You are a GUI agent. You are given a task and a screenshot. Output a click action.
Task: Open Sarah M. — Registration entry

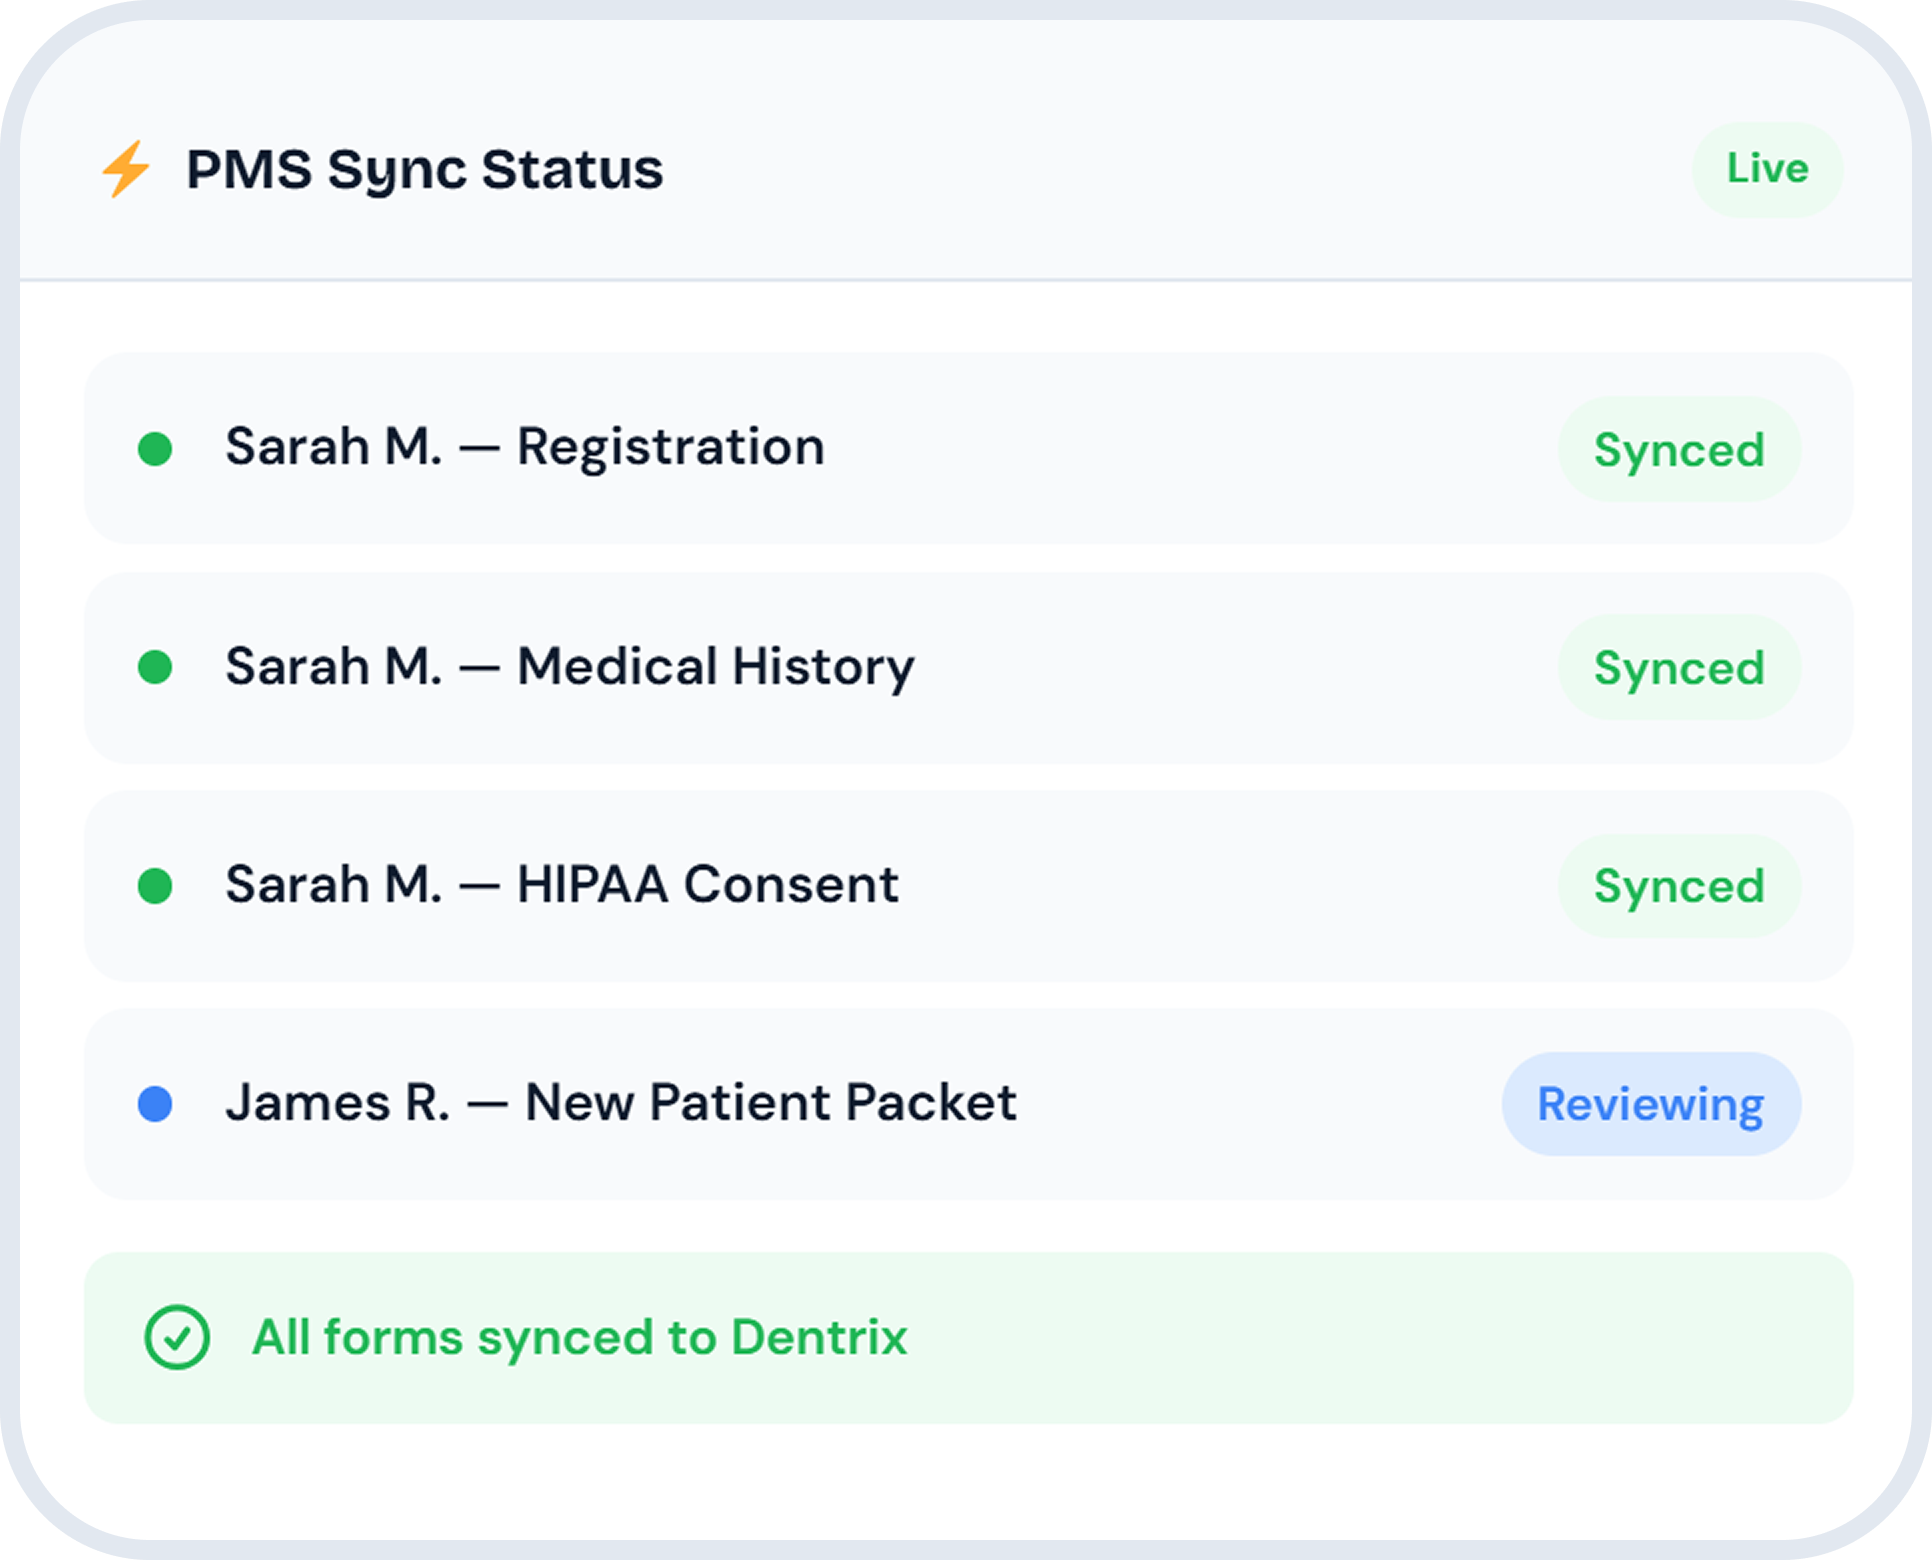click(525, 447)
